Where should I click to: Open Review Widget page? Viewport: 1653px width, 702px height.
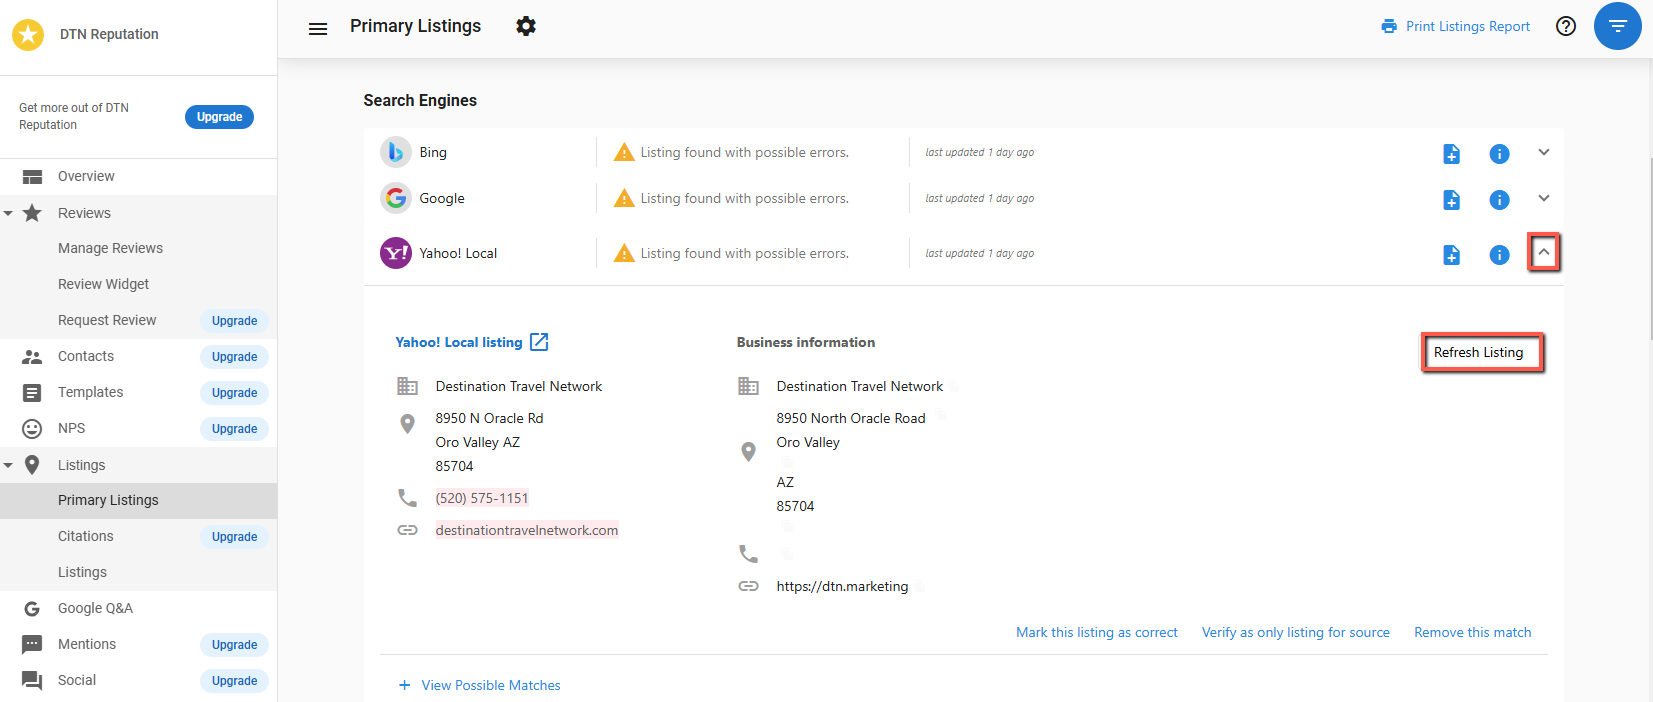103,284
